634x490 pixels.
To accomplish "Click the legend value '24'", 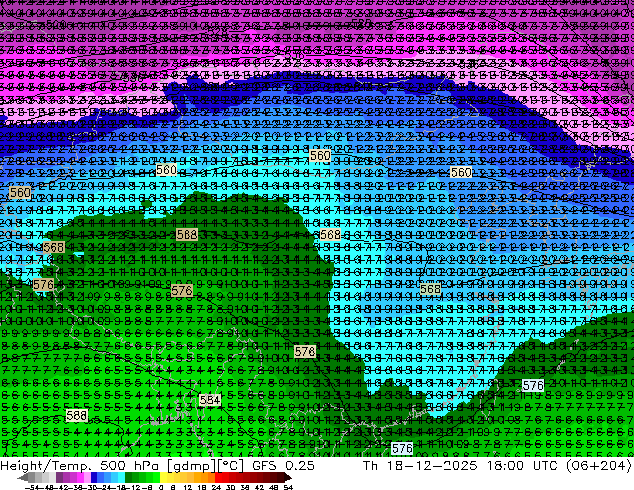I will coord(216,487).
